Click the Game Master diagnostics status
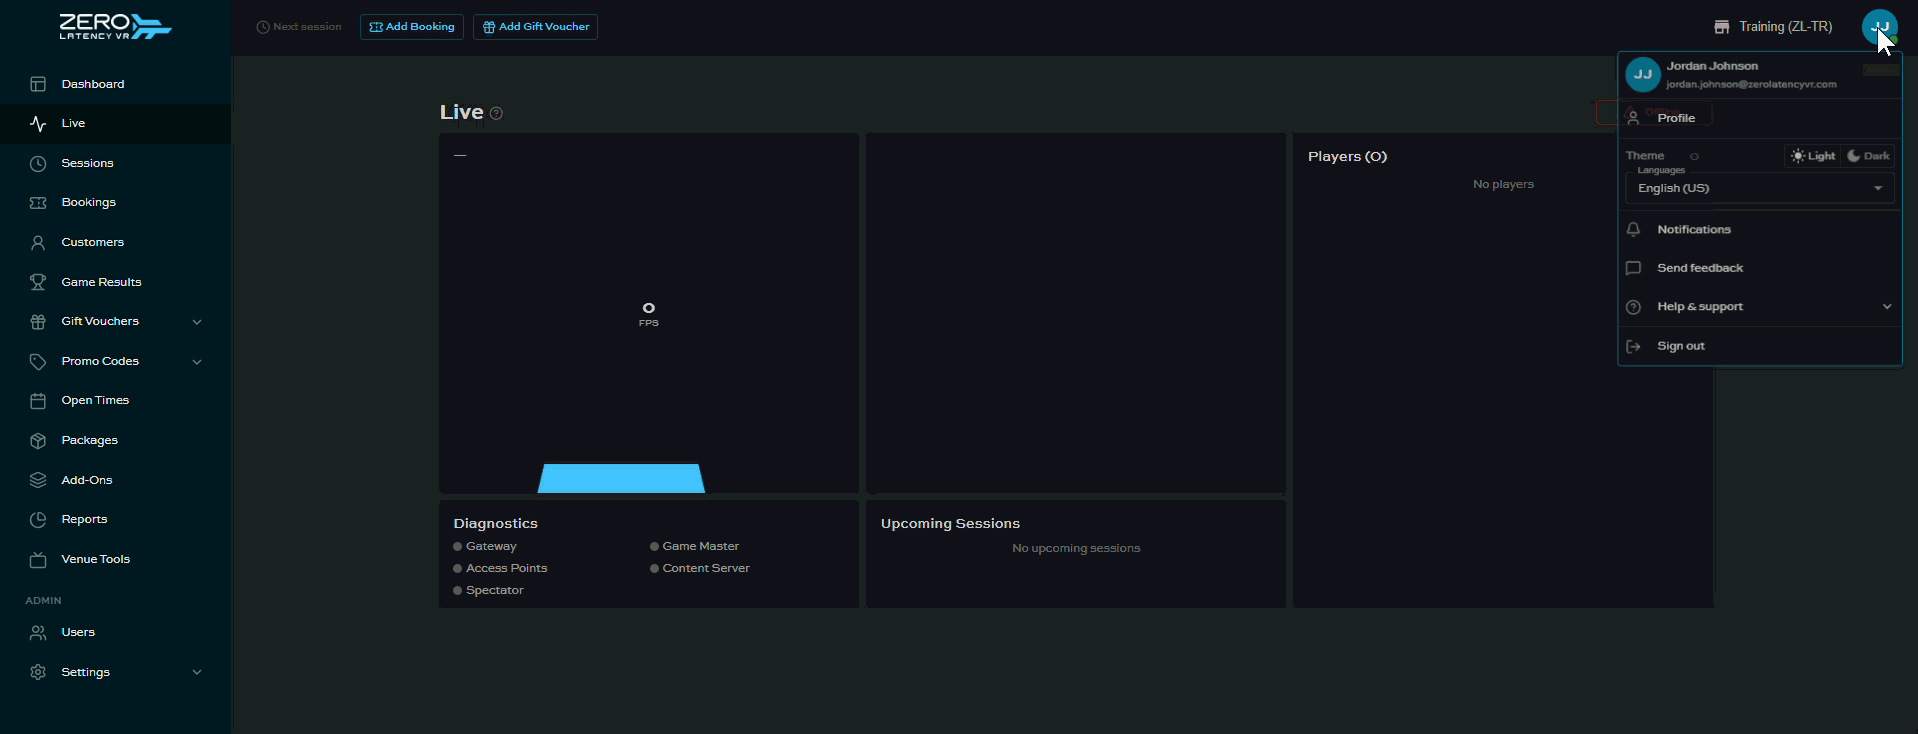Image resolution: width=1918 pixels, height=734 pixels. (x=695, y=546)
